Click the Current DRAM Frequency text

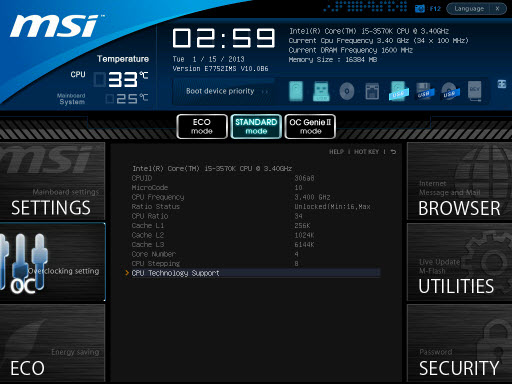point(351,50)
